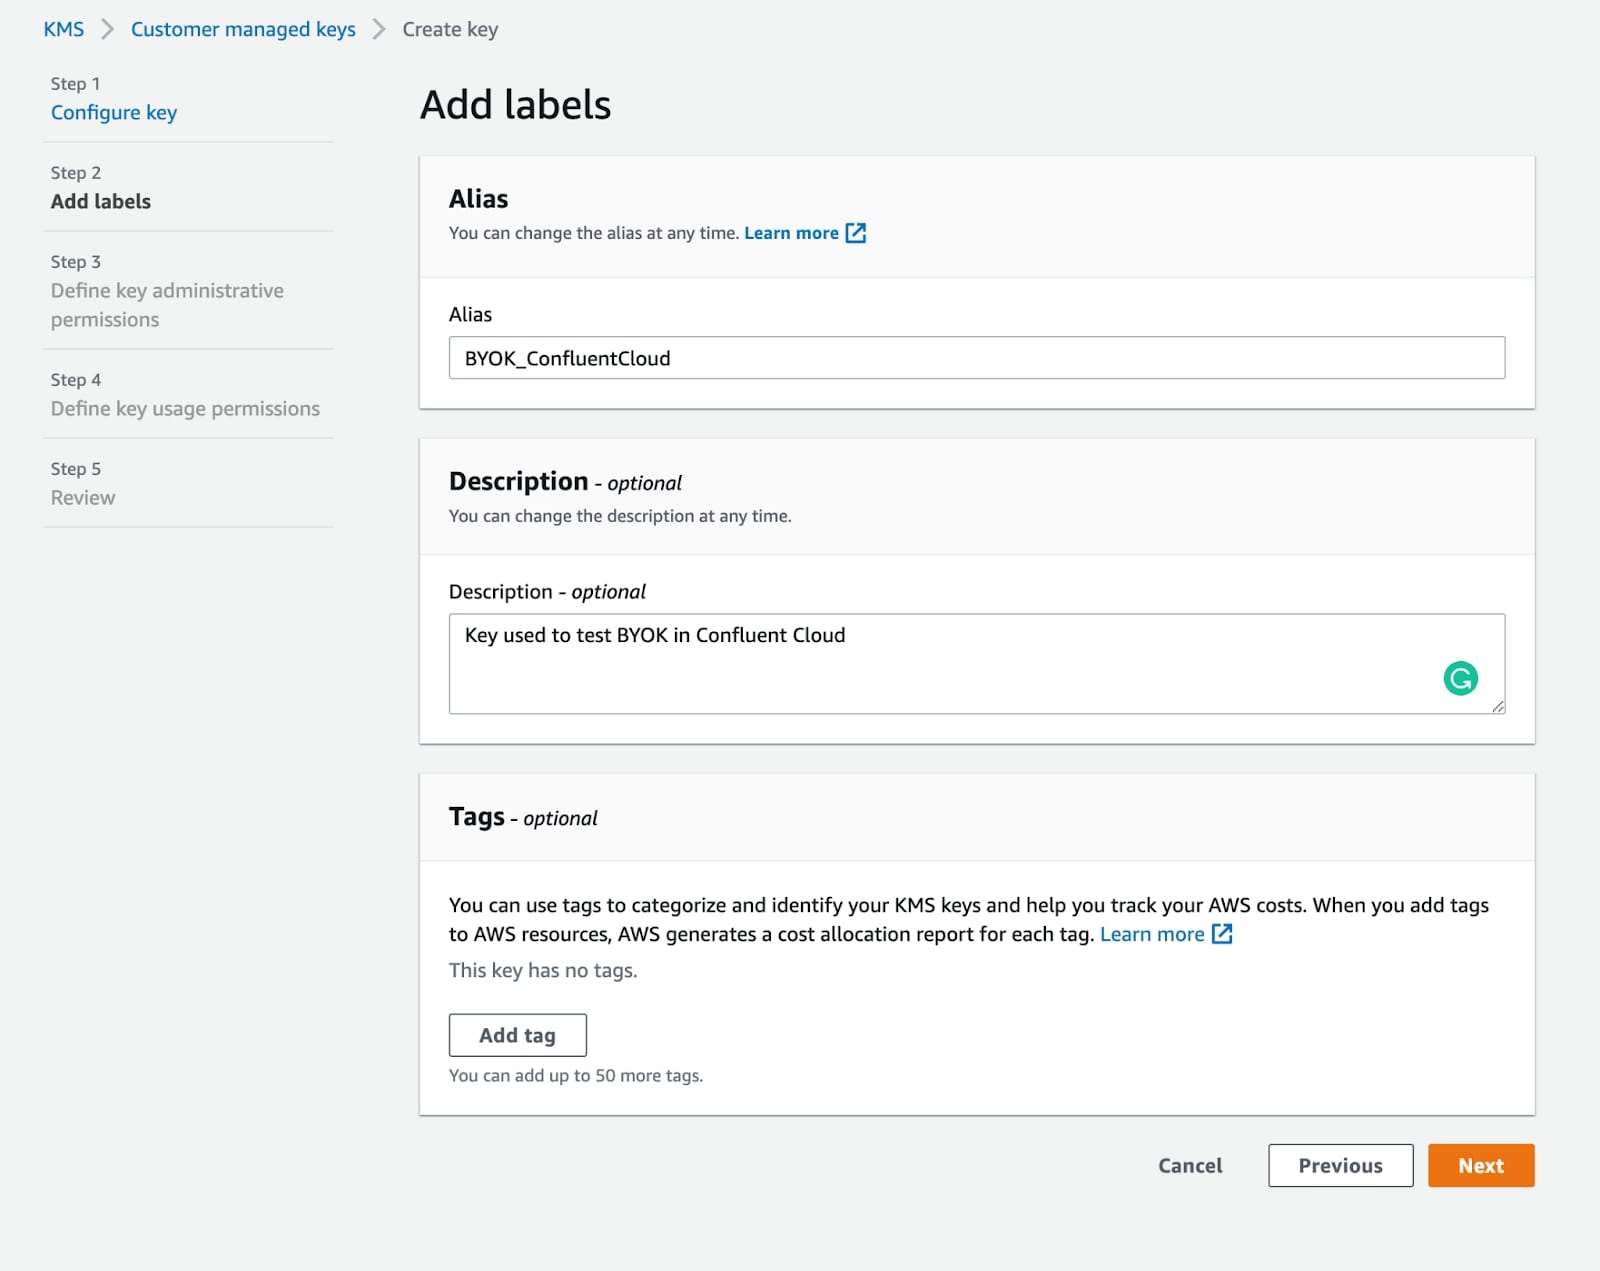Click the description textarea resize handle

[x=1497, y=707]
